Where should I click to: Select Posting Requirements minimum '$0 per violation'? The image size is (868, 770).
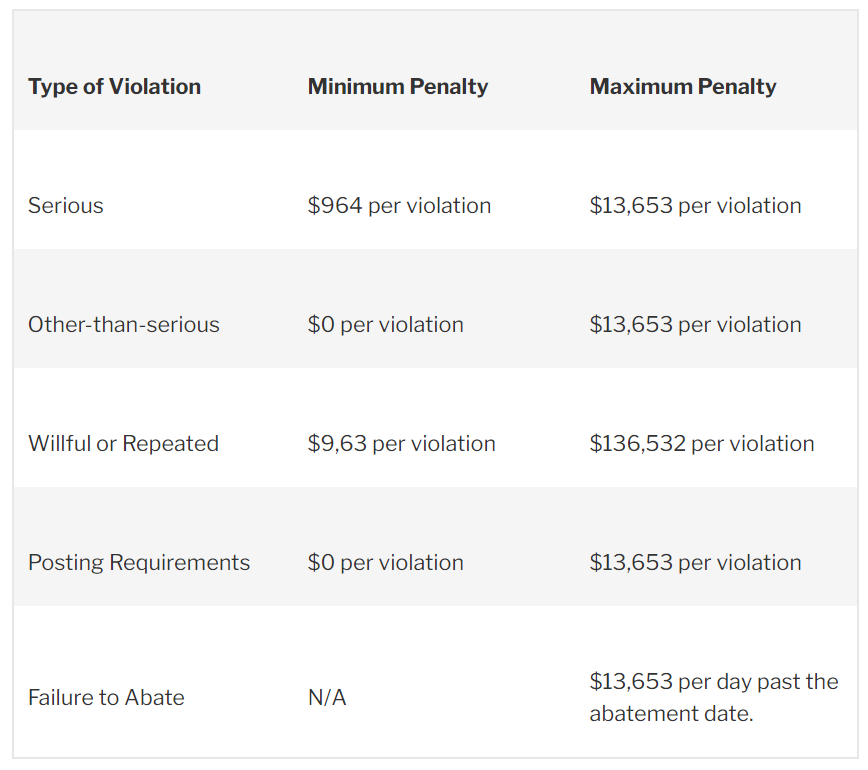(x=385, y=563)
